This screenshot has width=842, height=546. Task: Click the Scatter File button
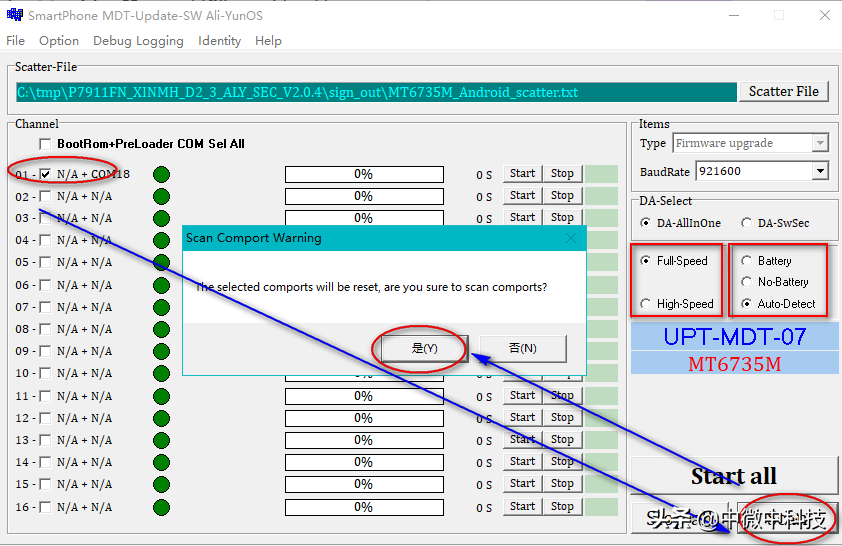click(x=783, y=92)
